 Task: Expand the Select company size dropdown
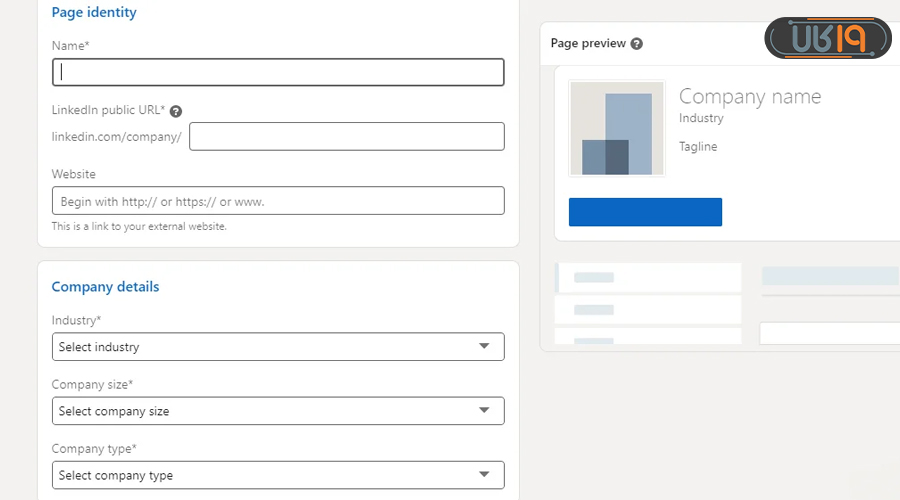click(x=278, y=411)
